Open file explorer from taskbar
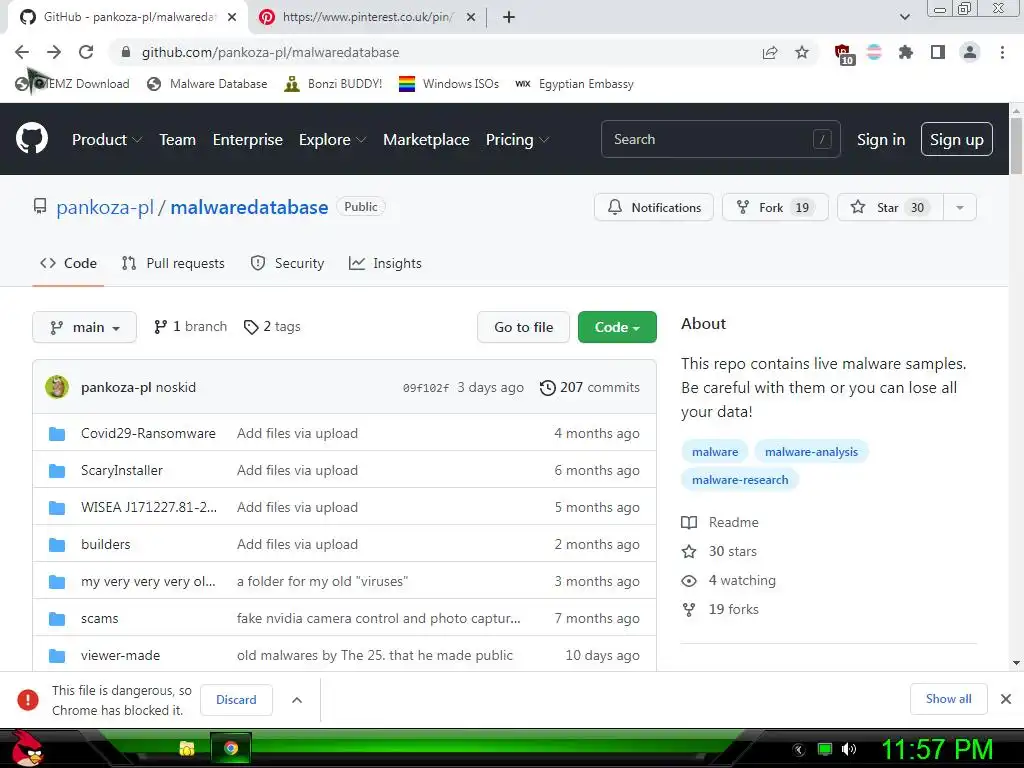 click(x=187, y=748)
